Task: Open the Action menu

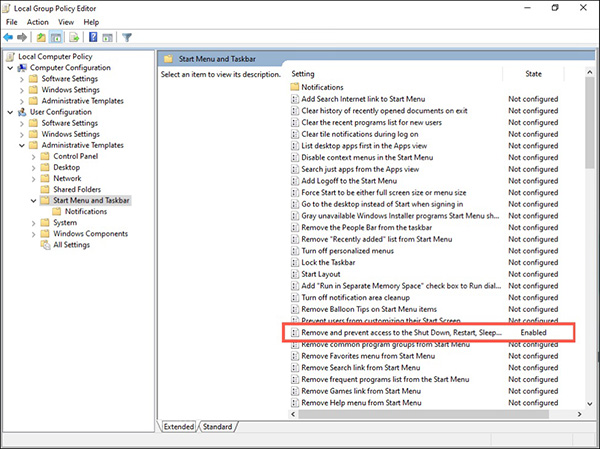Action: point(38,21)
